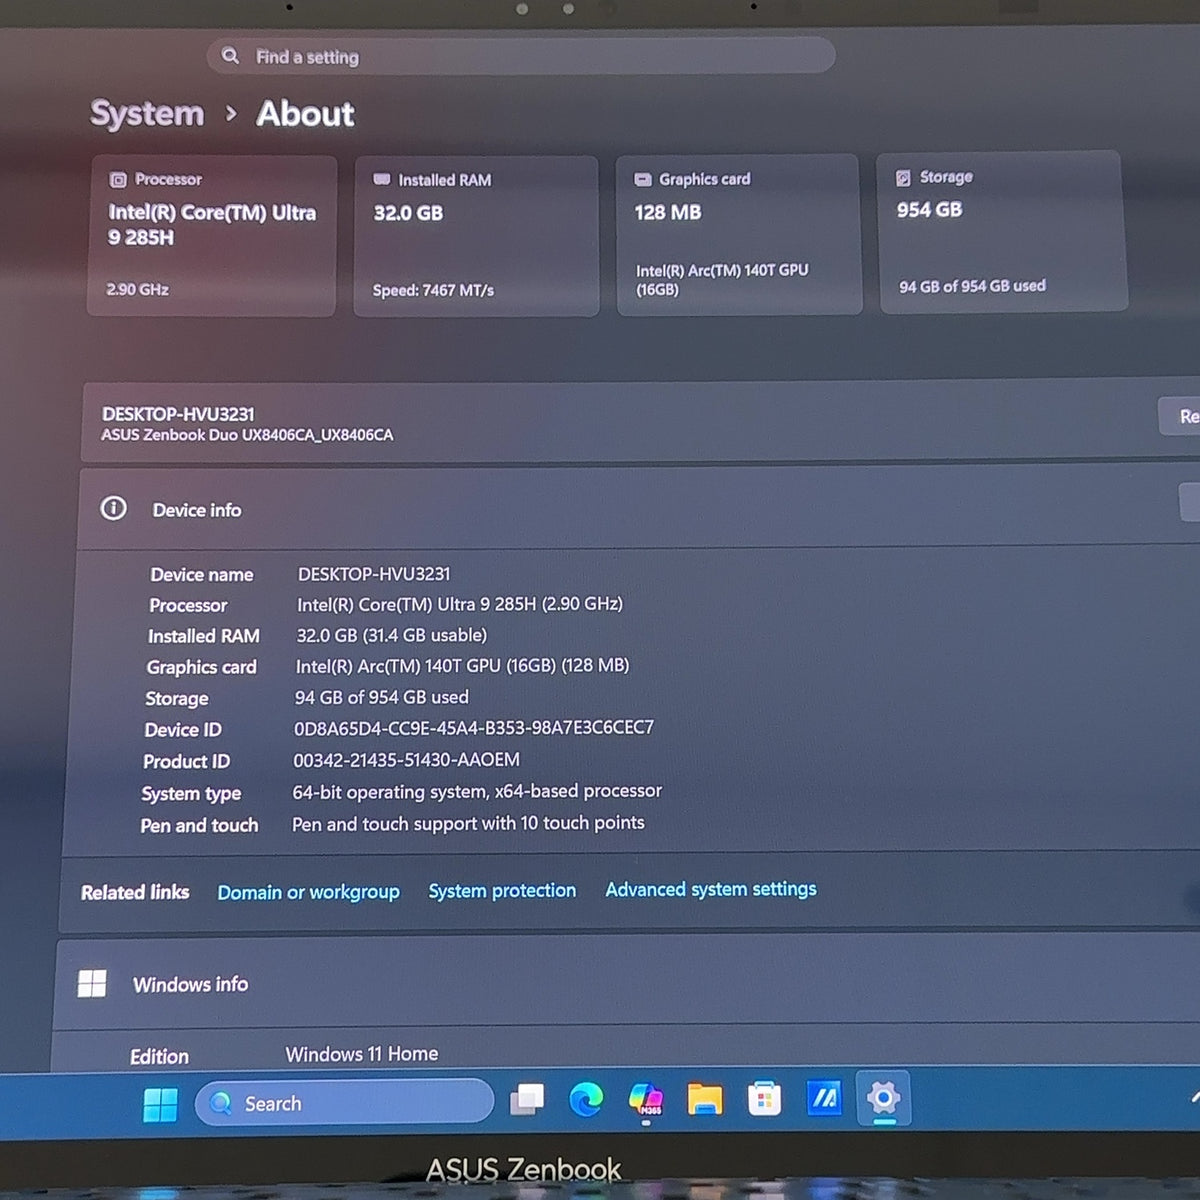1200x1200 pixels.
Task: Click 'Intel(R) Arc(TM) 140T GPU (16GB) (128 MB)' value
Action: 462,666
